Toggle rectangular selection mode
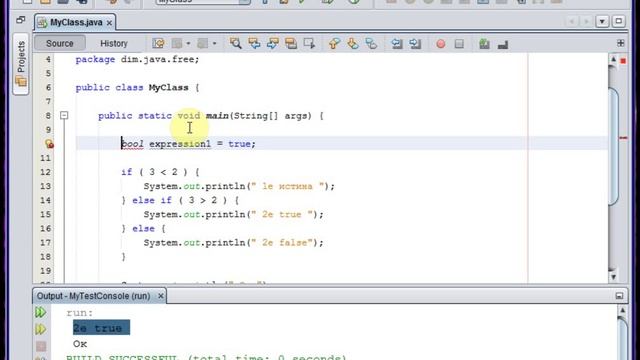Image resolution: width=640 pixels, height=360 pixels. pyautogui.click(x=309, y=43)
